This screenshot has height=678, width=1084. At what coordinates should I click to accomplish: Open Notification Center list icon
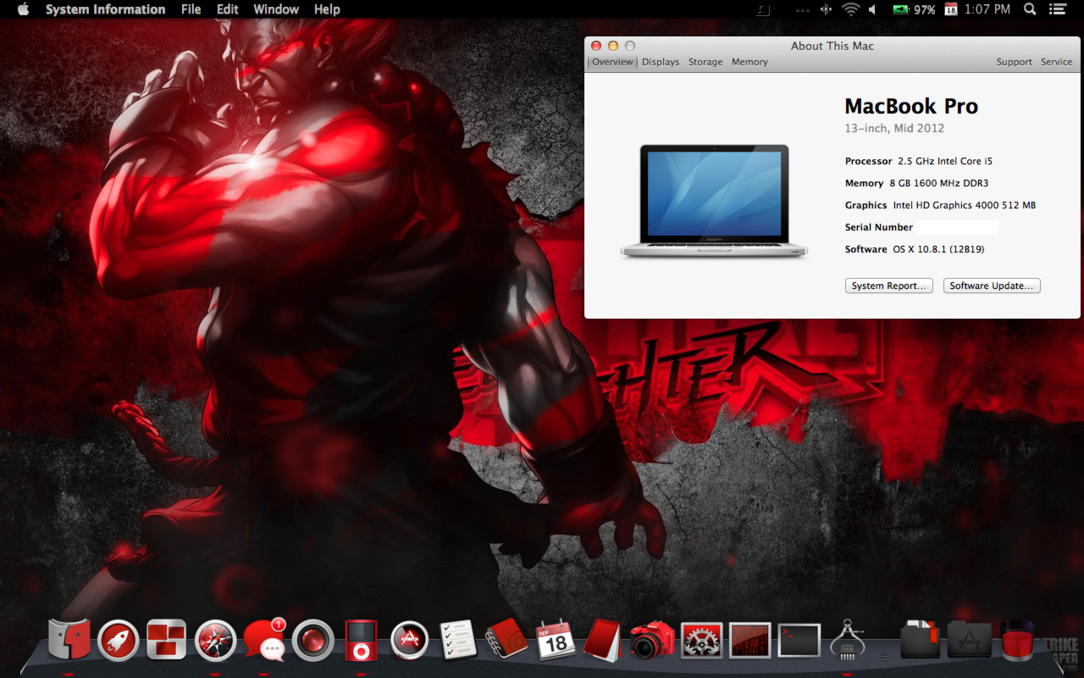tap(1057, 9)
